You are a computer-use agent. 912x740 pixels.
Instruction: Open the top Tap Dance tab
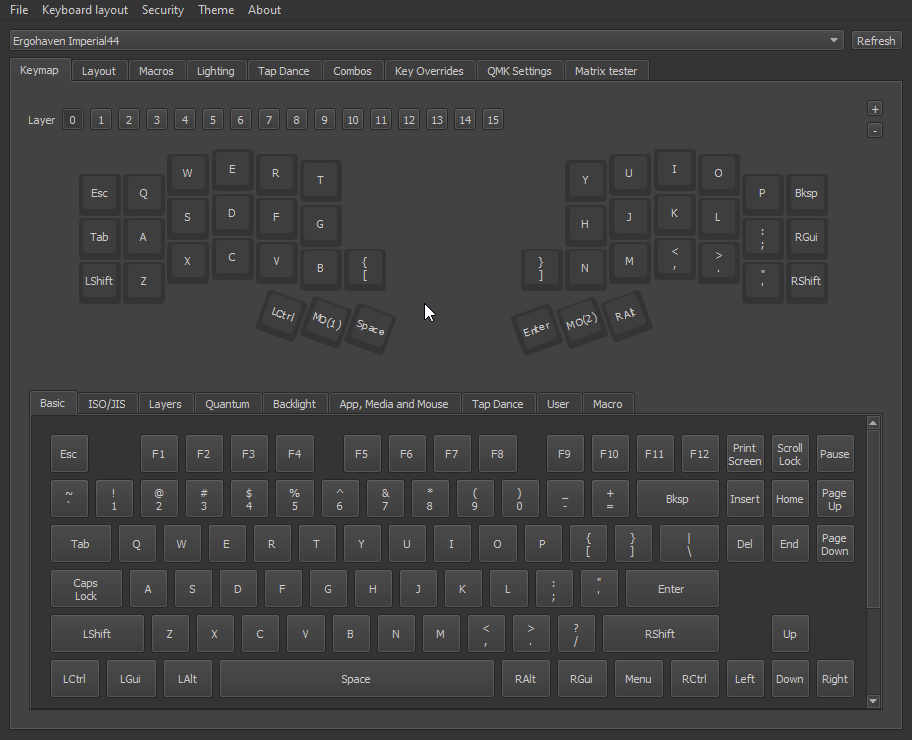(x=283, y=71)
